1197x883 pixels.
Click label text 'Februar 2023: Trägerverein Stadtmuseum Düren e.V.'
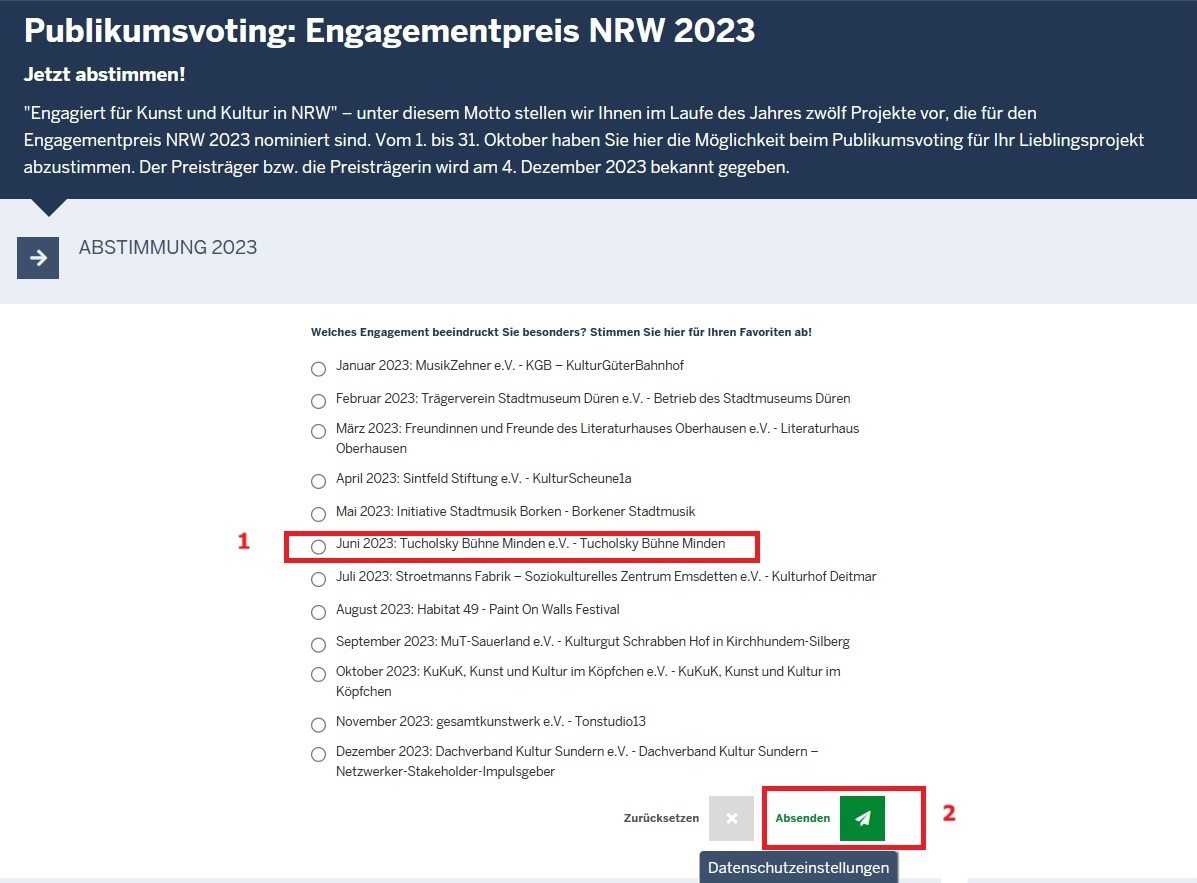(x=593, y=398)
